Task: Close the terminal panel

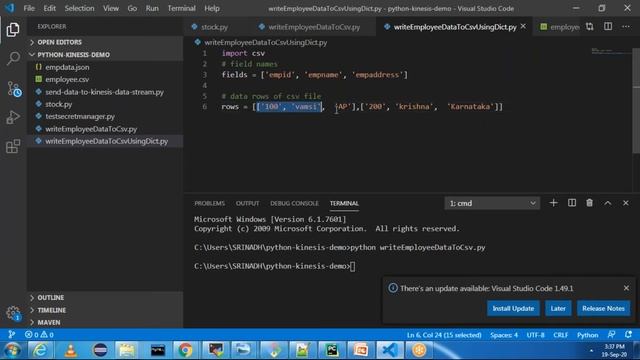Action: [626, 203]
